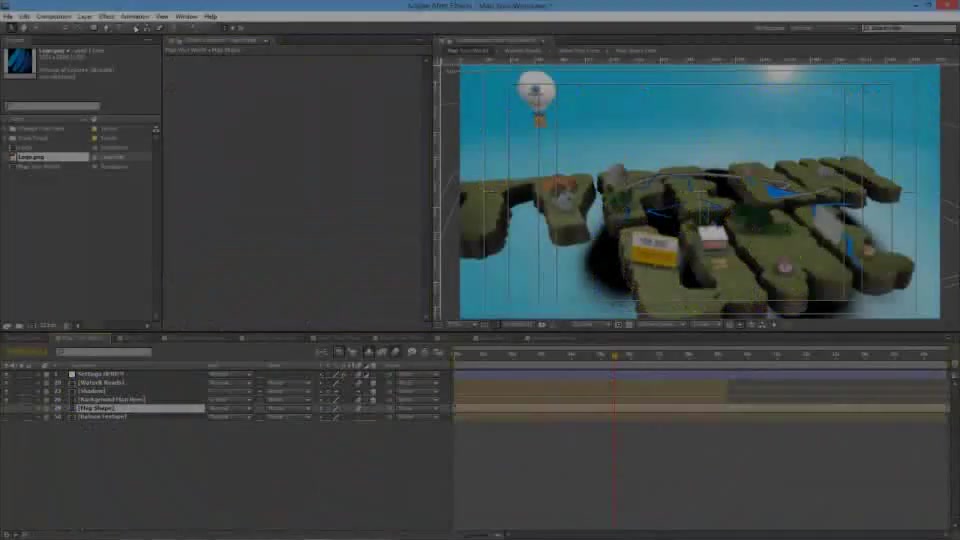Open the viewer magnification dropdown
This screenshot has width=960, height=540.
coord(462,324)
